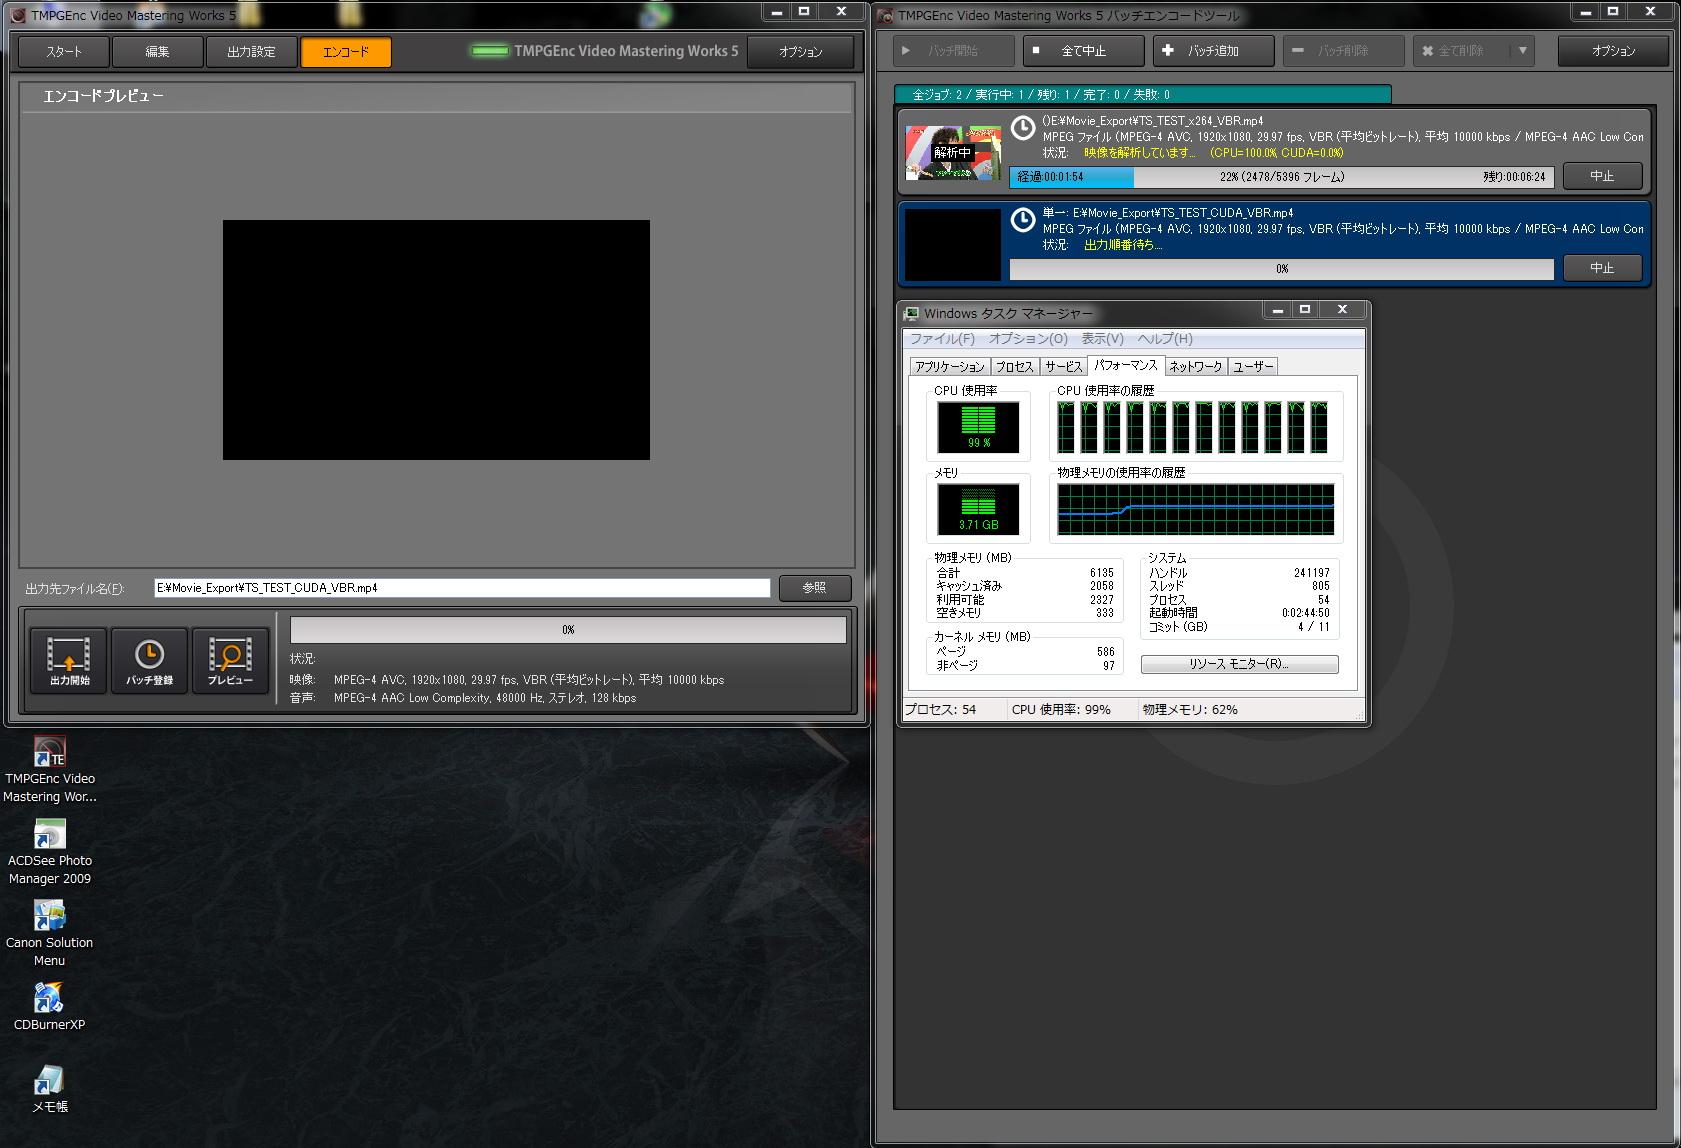The width and height of the screenshot is (1681, 1148).
Task: Click CPU 使用率: 99% in status bar
Action: pyautogui.click(x=1061, y=709)
